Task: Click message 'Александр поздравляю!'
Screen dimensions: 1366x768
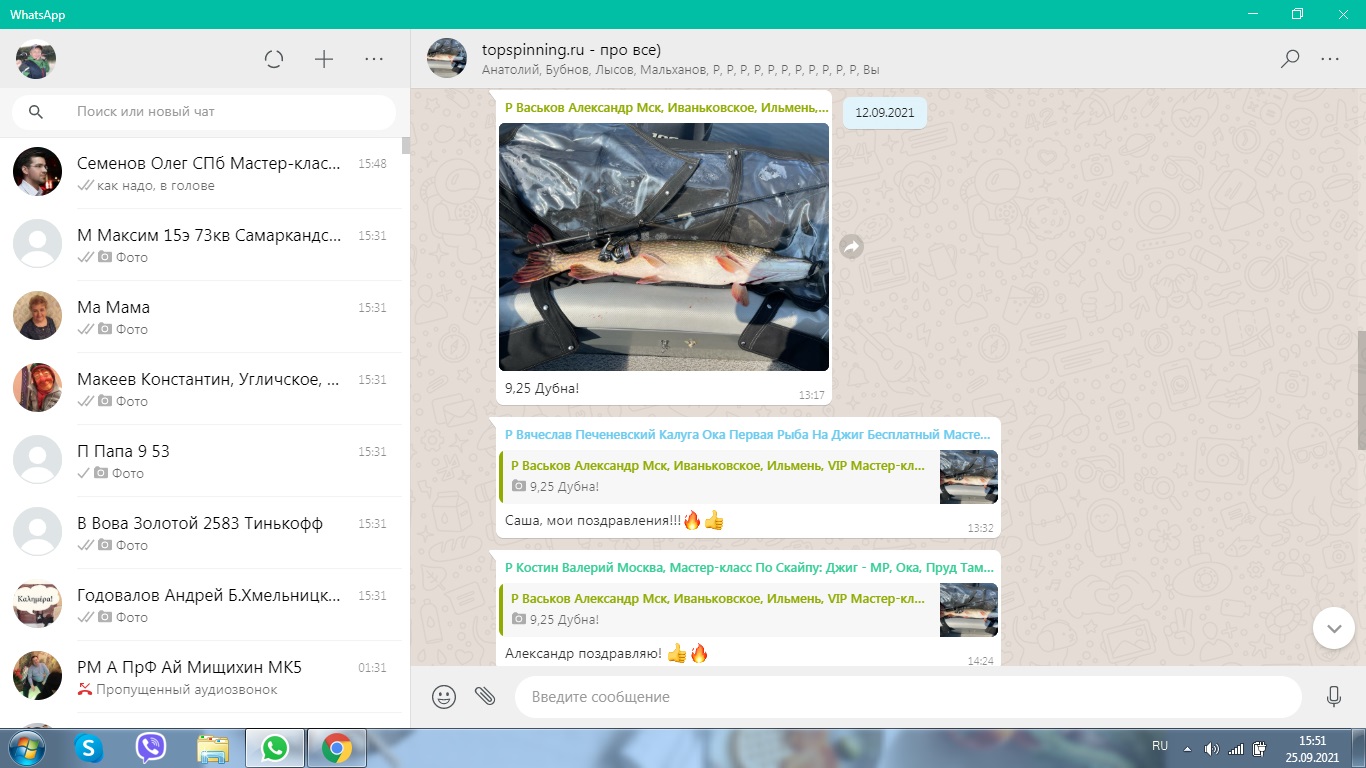Action: (x=583, y=653)
